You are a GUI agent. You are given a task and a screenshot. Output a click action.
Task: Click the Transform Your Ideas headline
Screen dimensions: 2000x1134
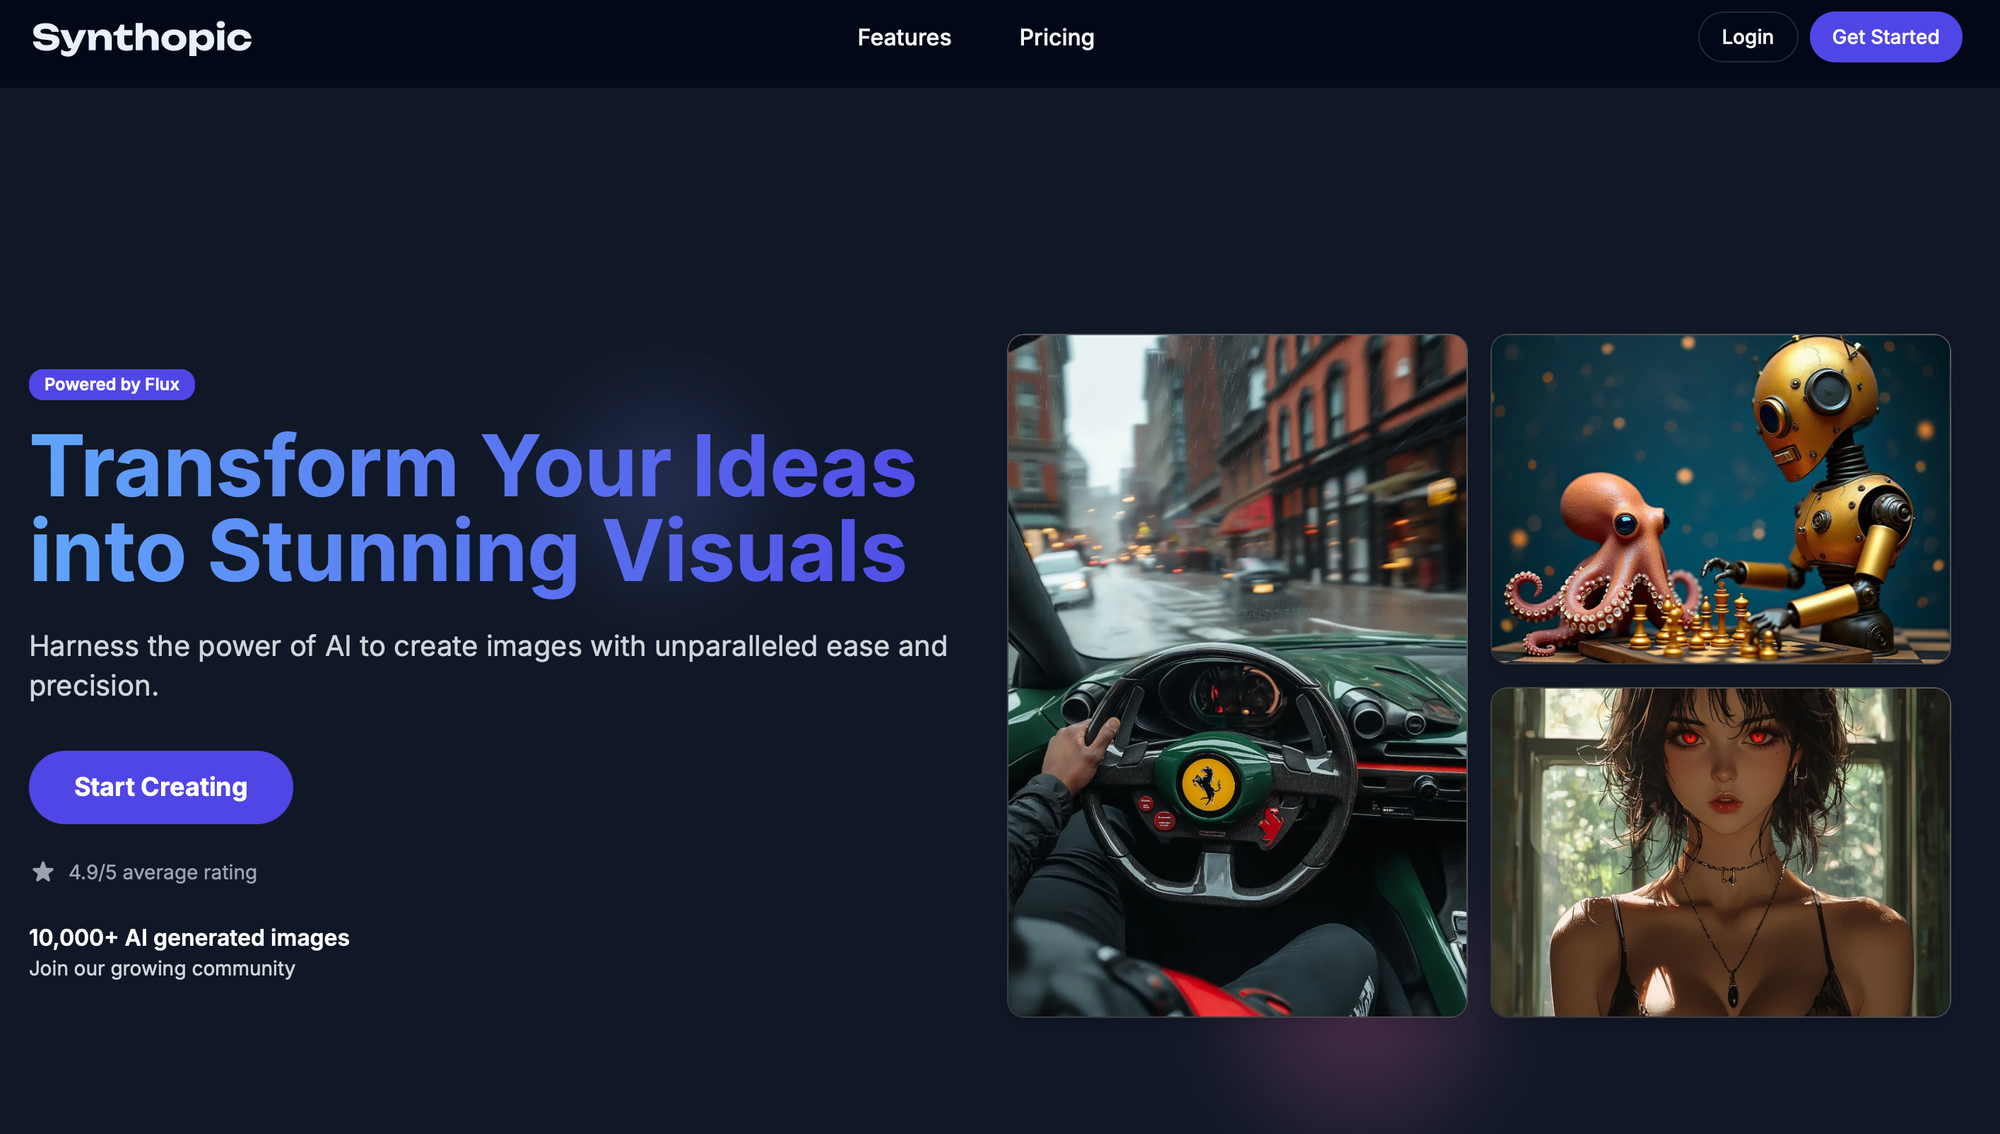[473, 467]
